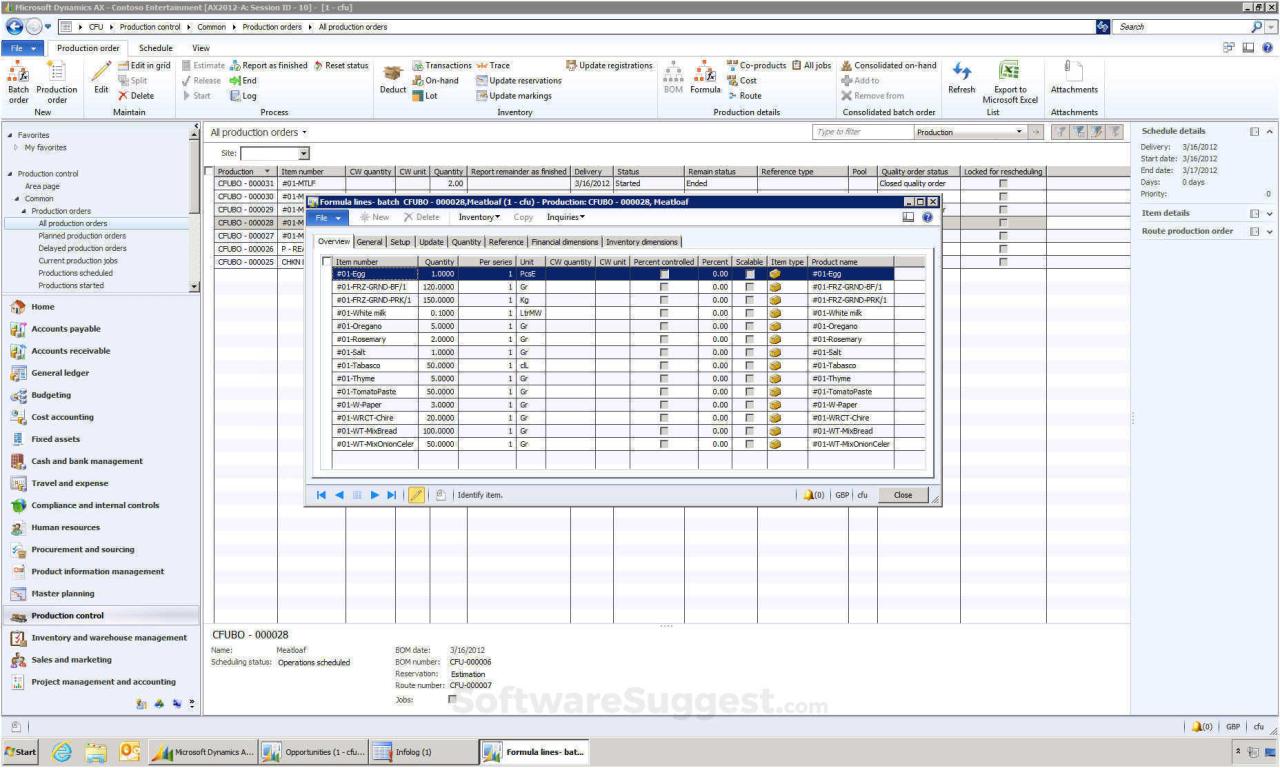Open Master planning module
Viewport: 1280px width, 768px height.
point(63,593)
